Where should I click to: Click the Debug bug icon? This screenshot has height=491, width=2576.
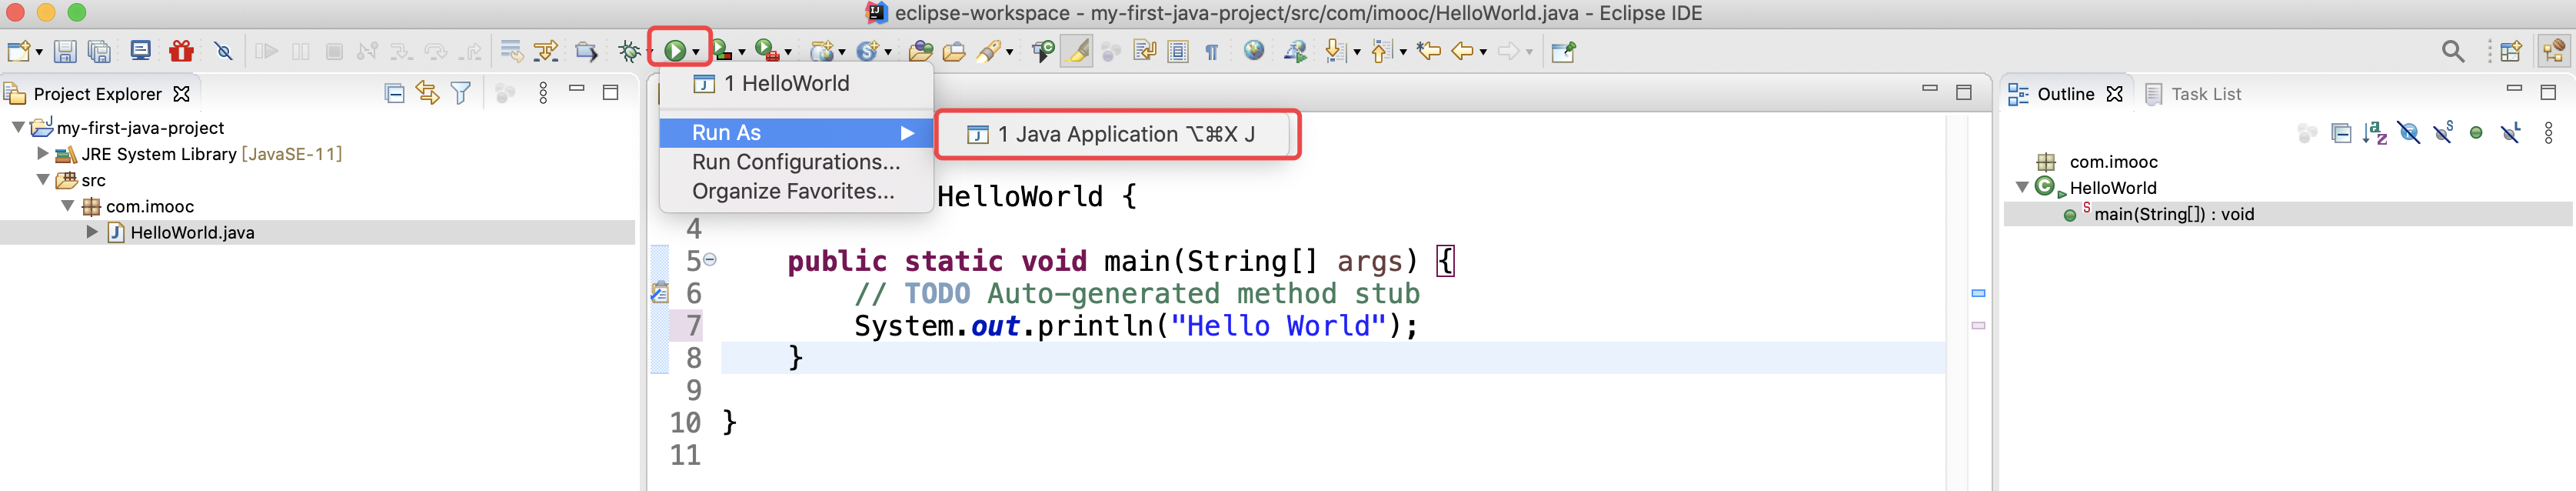tap(629, 51)
